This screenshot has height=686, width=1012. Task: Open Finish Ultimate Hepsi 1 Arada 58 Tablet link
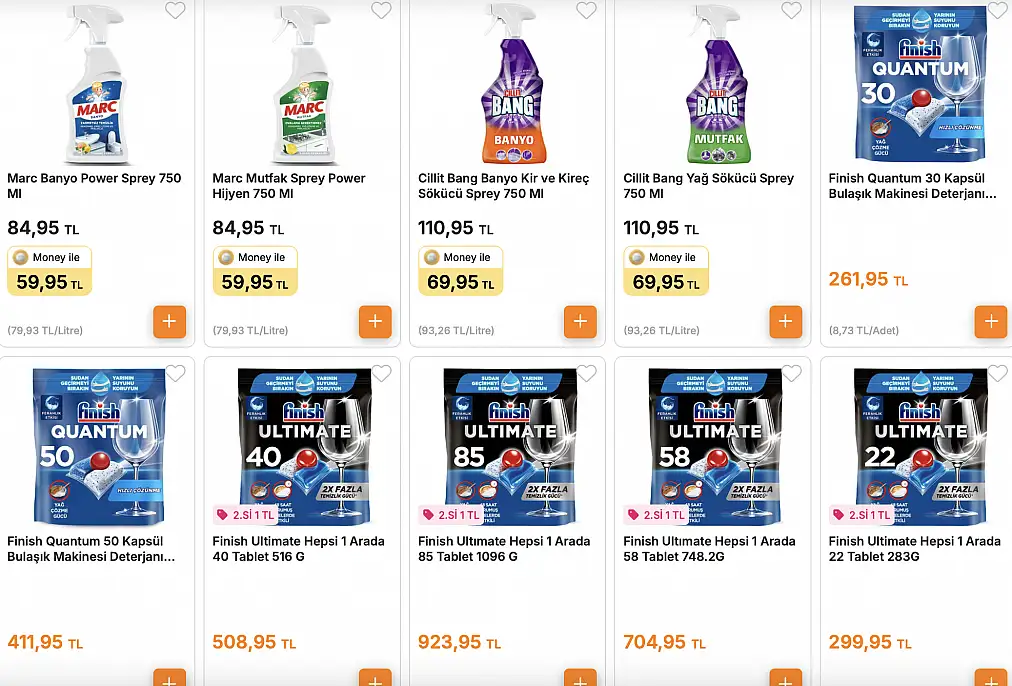pos(709,549)
